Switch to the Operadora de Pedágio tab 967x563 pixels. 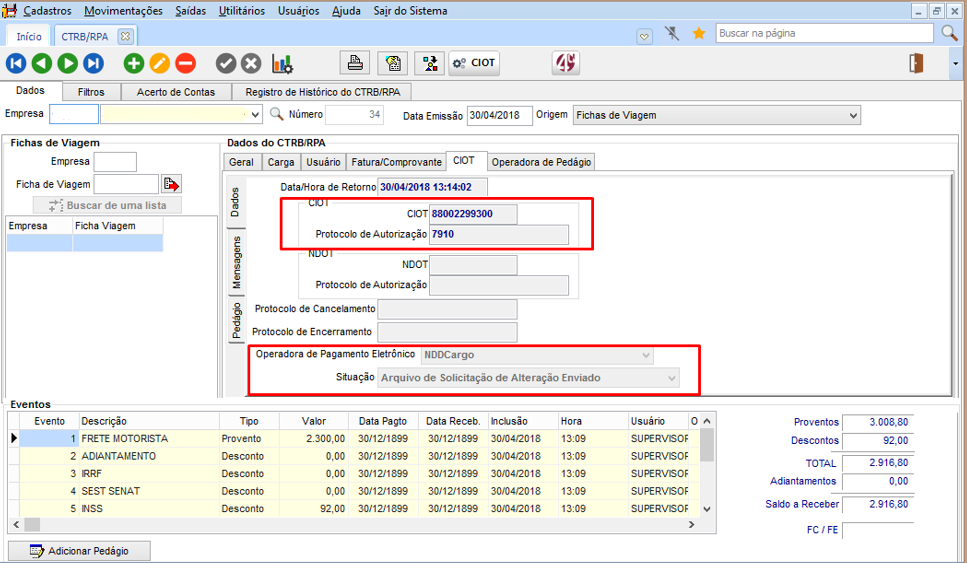pyautogui.click(x=541, y=162)
